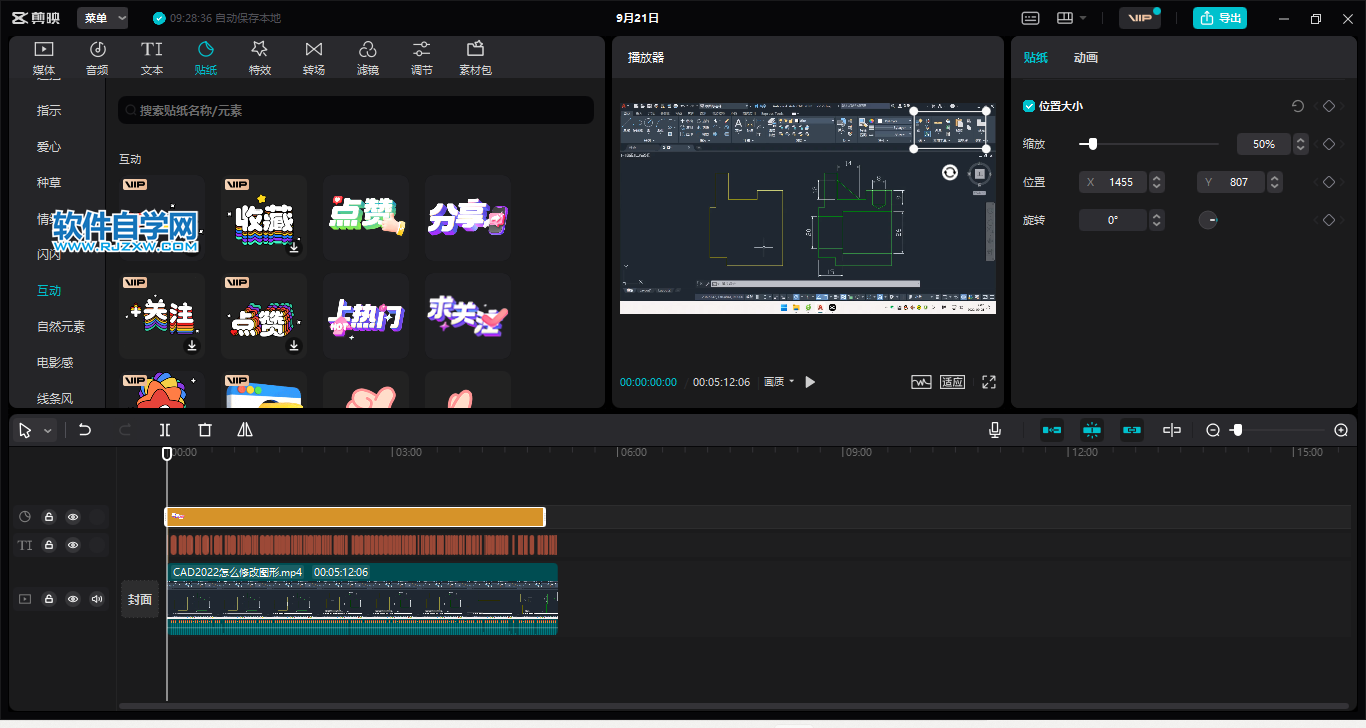Click the timeline zoom slider

pos(1277,430)
